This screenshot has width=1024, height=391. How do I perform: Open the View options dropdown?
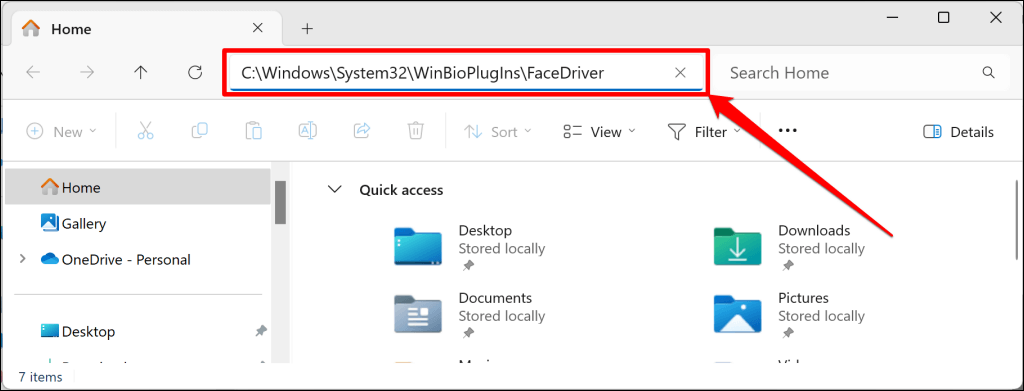(599, 132)
